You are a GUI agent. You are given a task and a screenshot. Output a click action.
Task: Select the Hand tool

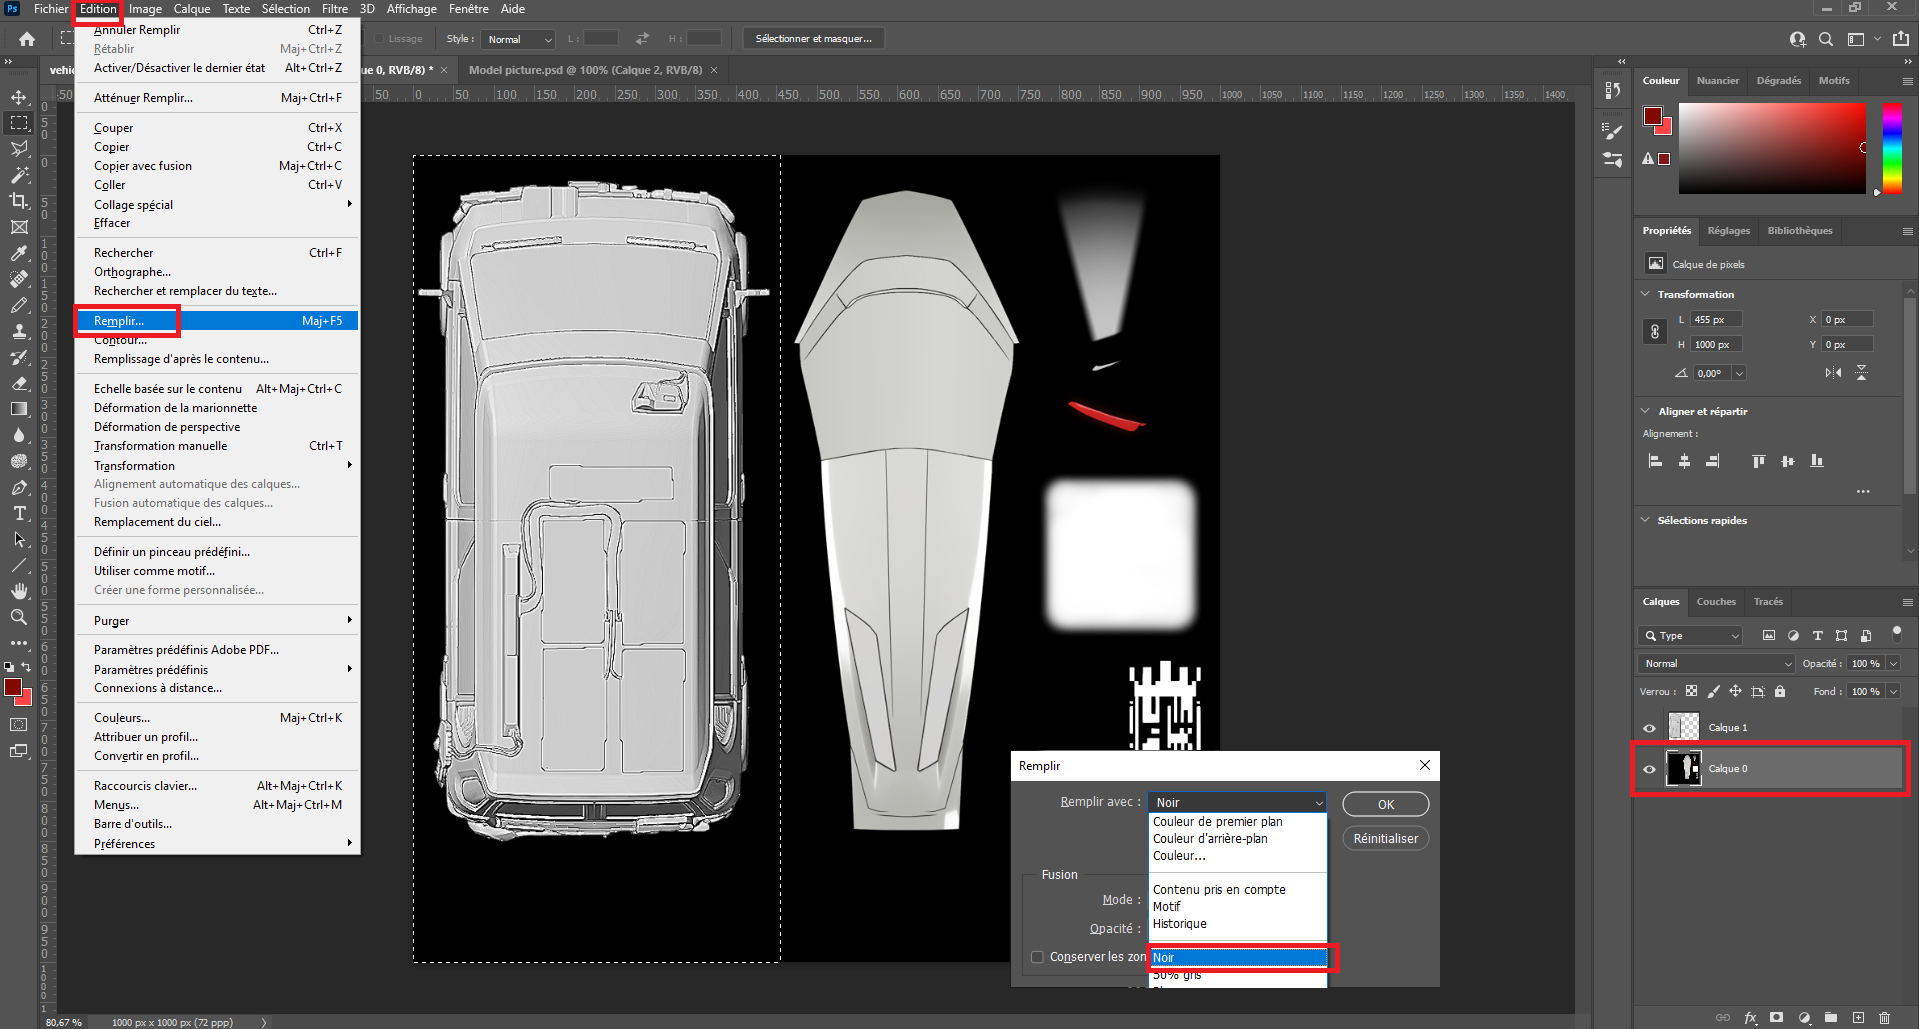point(19,591)
